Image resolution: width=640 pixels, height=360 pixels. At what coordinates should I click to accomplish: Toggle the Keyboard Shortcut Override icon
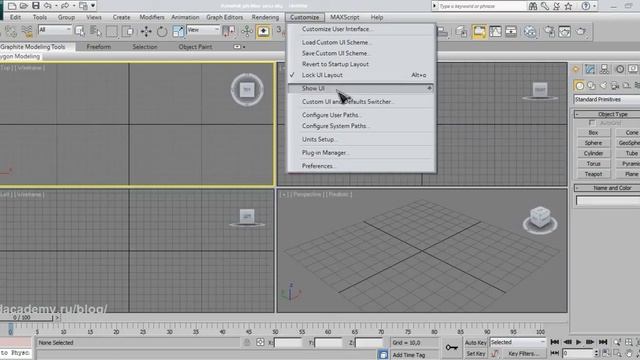(x=263, y=31)
